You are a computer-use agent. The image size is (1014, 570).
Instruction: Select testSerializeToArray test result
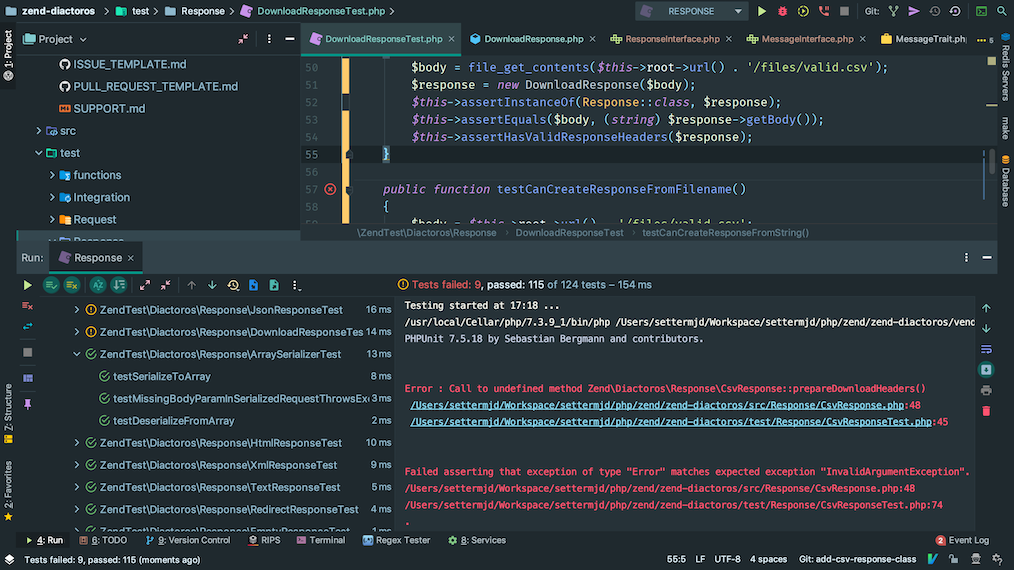(x=162, y=377)
